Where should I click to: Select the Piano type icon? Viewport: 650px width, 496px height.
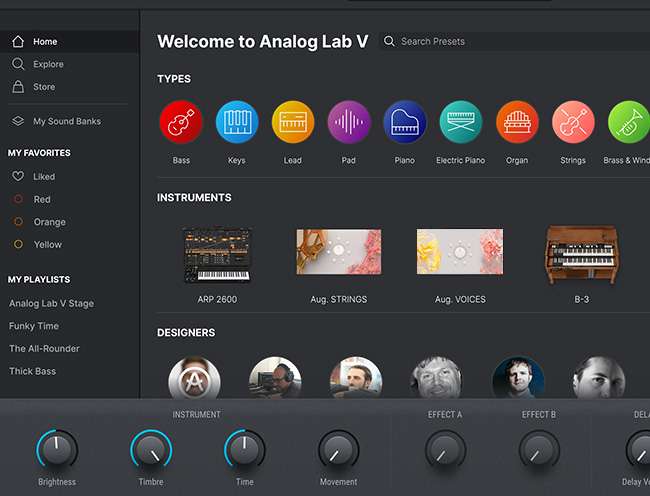coord(405,122)
